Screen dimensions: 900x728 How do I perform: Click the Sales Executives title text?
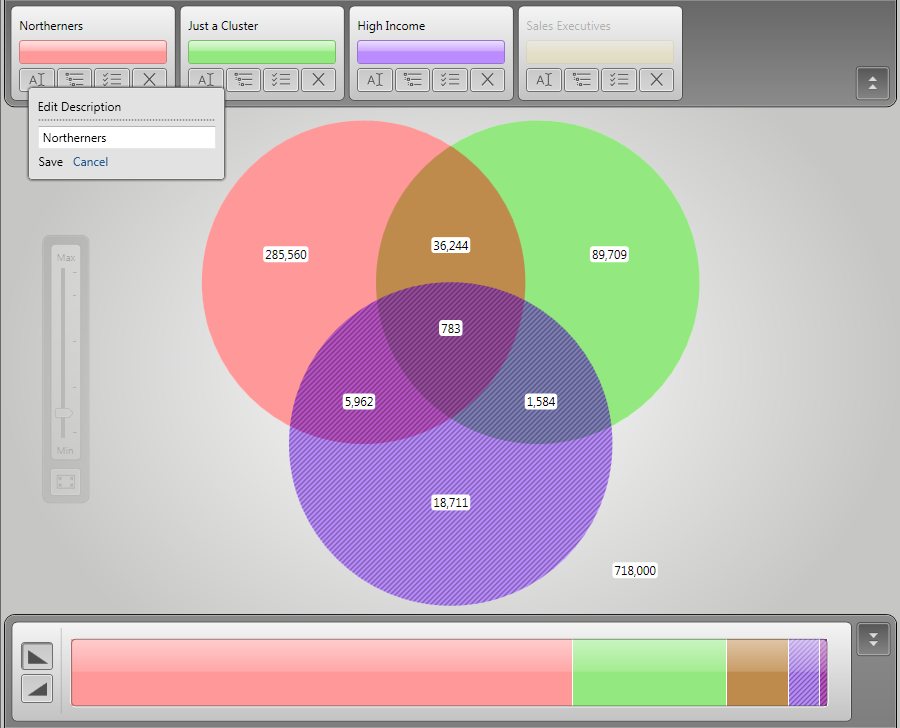[568, 26]
